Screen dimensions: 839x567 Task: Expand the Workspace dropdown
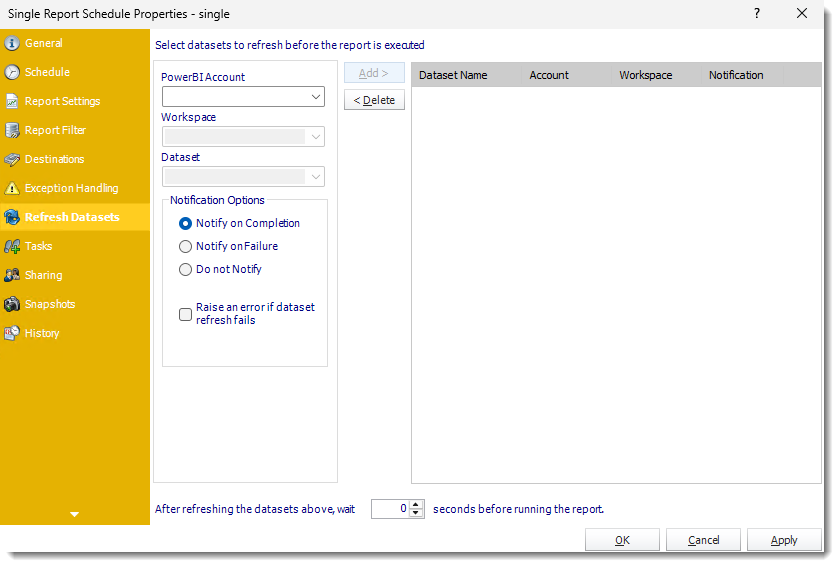(x=316, y=137)
